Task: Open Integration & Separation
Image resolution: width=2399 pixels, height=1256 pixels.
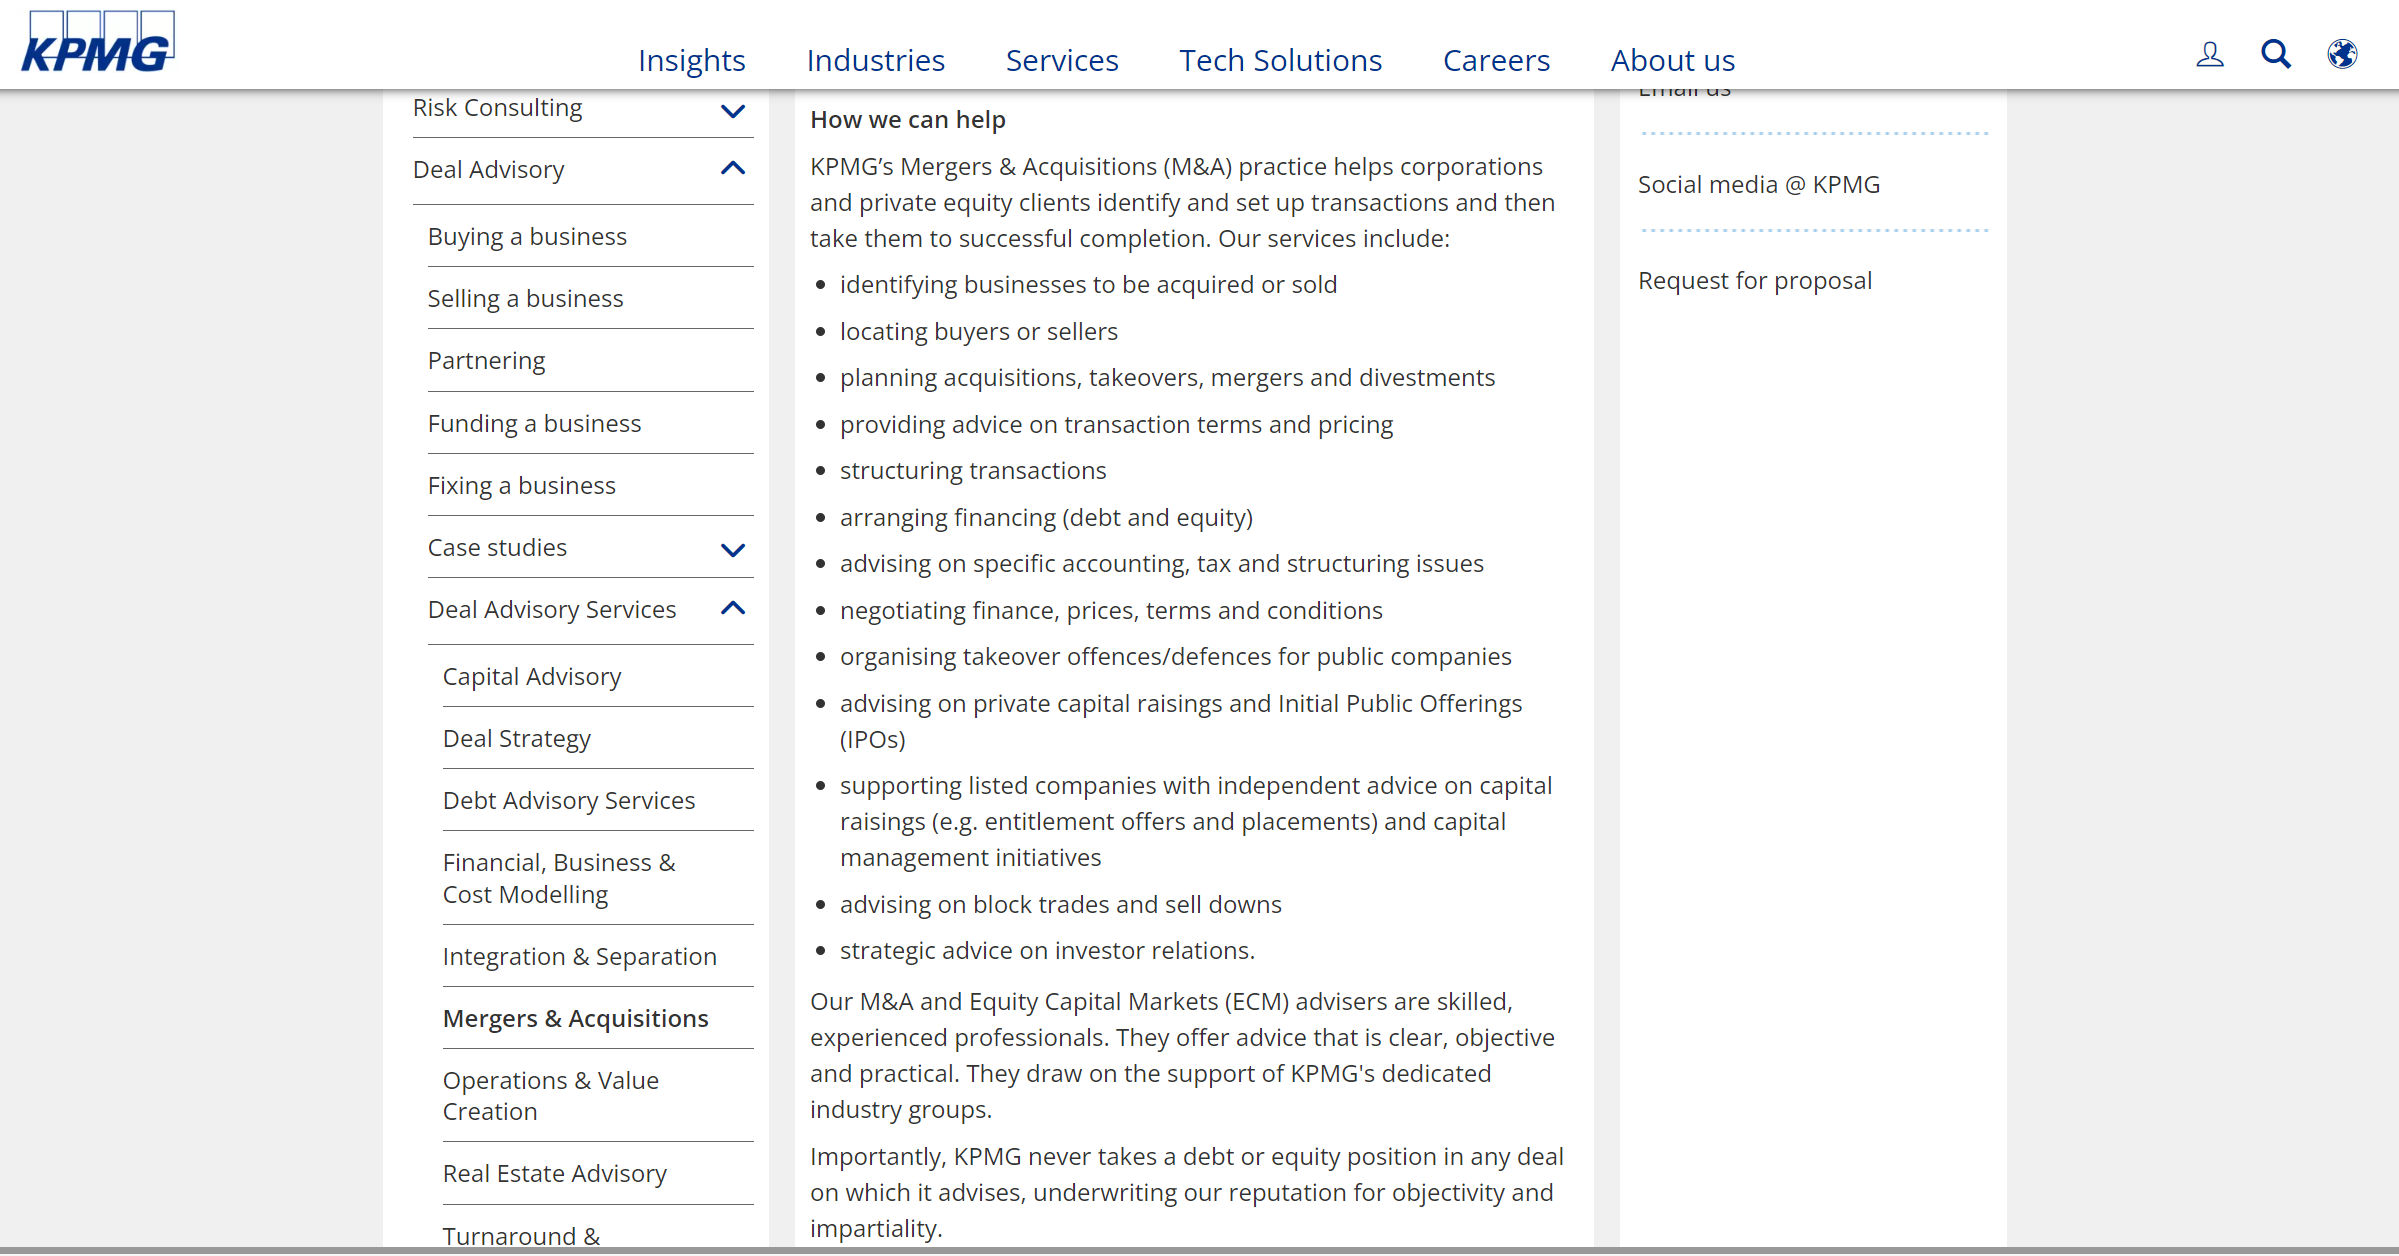Action: pyautogui.click(x=580, y=957)
